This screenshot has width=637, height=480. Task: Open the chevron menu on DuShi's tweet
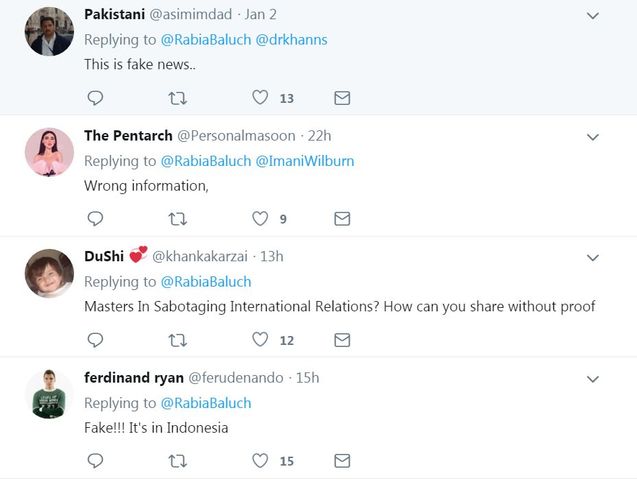592,257
